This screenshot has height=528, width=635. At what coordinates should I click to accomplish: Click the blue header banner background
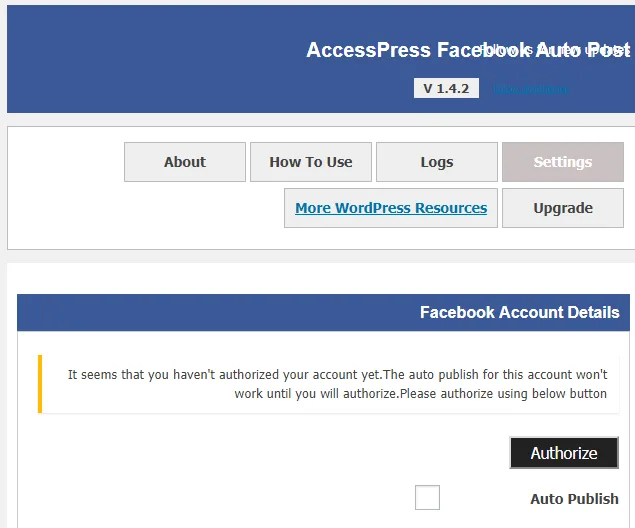pyautogui.click(x=162, y=61)
